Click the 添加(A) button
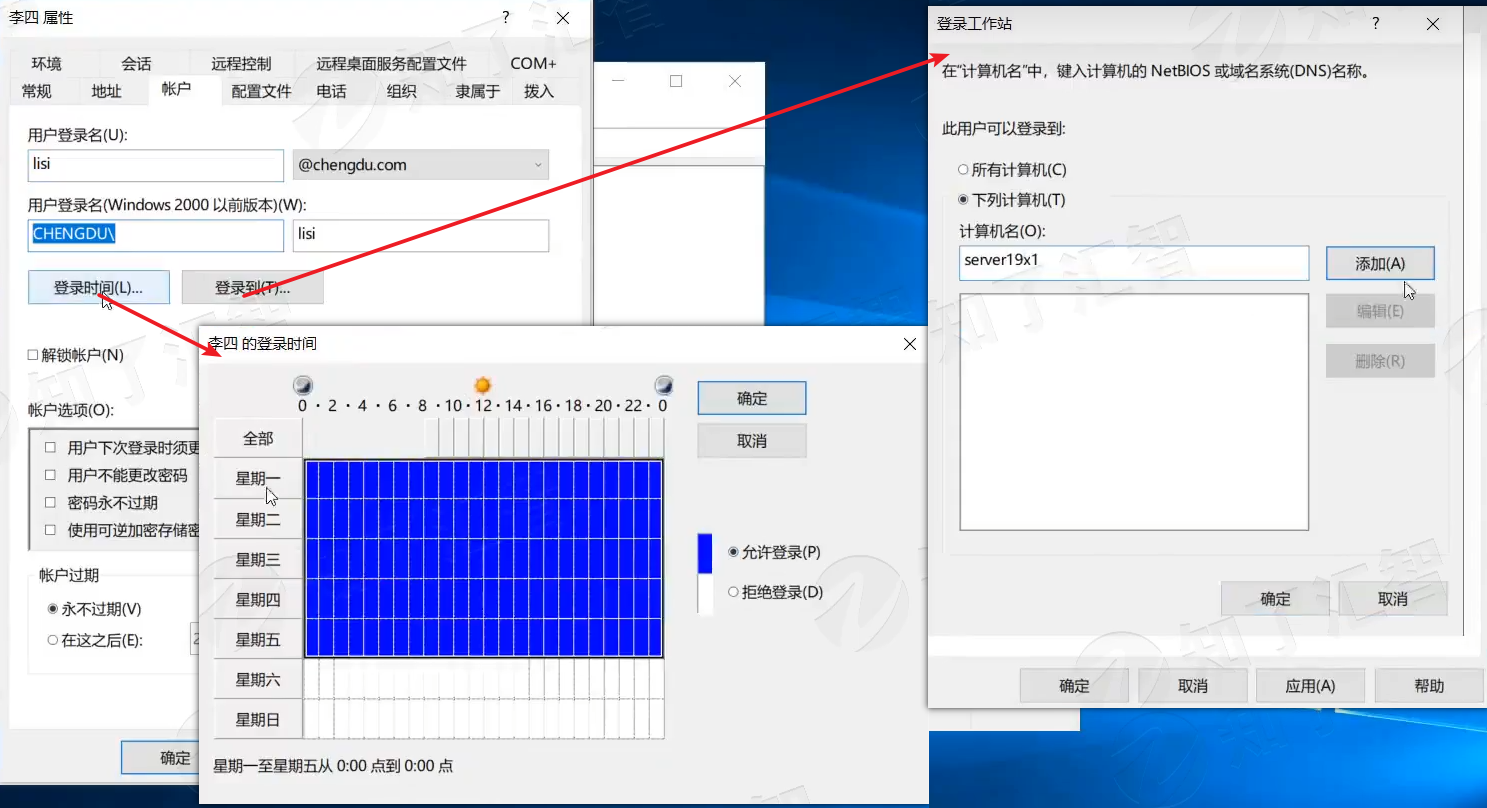The height and width of the screenshot is (808, 1487). point(1380,264)
